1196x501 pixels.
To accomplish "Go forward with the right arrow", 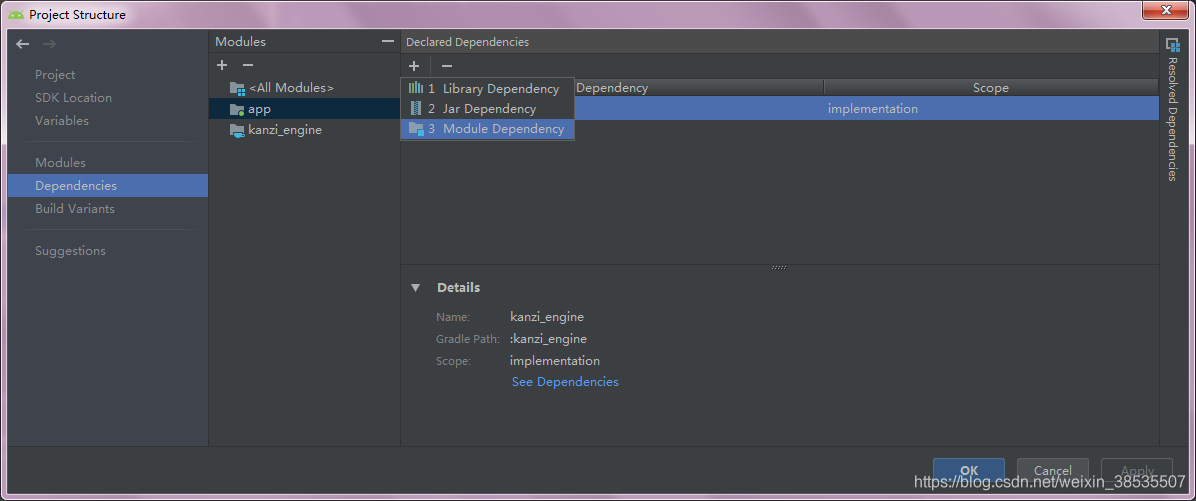I will 50,44.
